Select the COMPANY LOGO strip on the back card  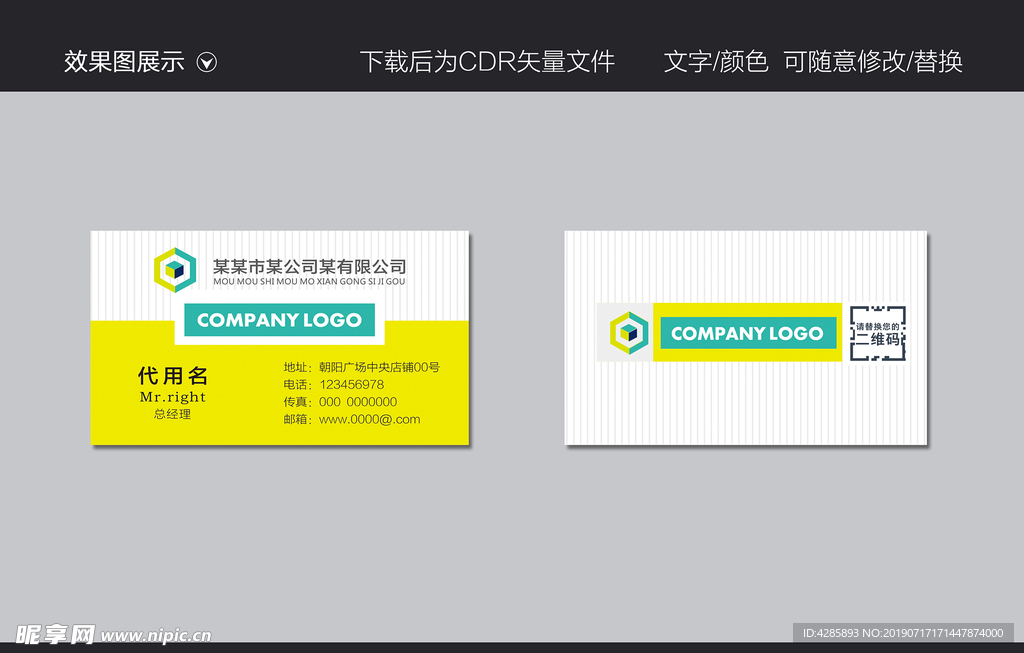click(748, 333)
